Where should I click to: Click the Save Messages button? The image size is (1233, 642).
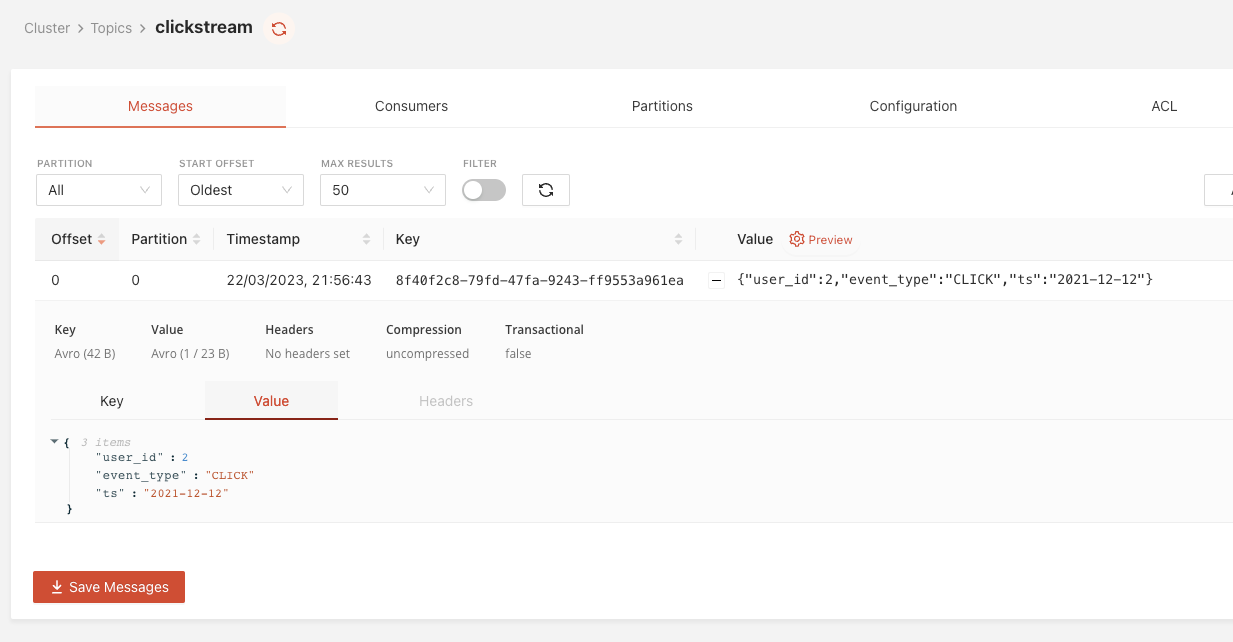tap(108, 586)
